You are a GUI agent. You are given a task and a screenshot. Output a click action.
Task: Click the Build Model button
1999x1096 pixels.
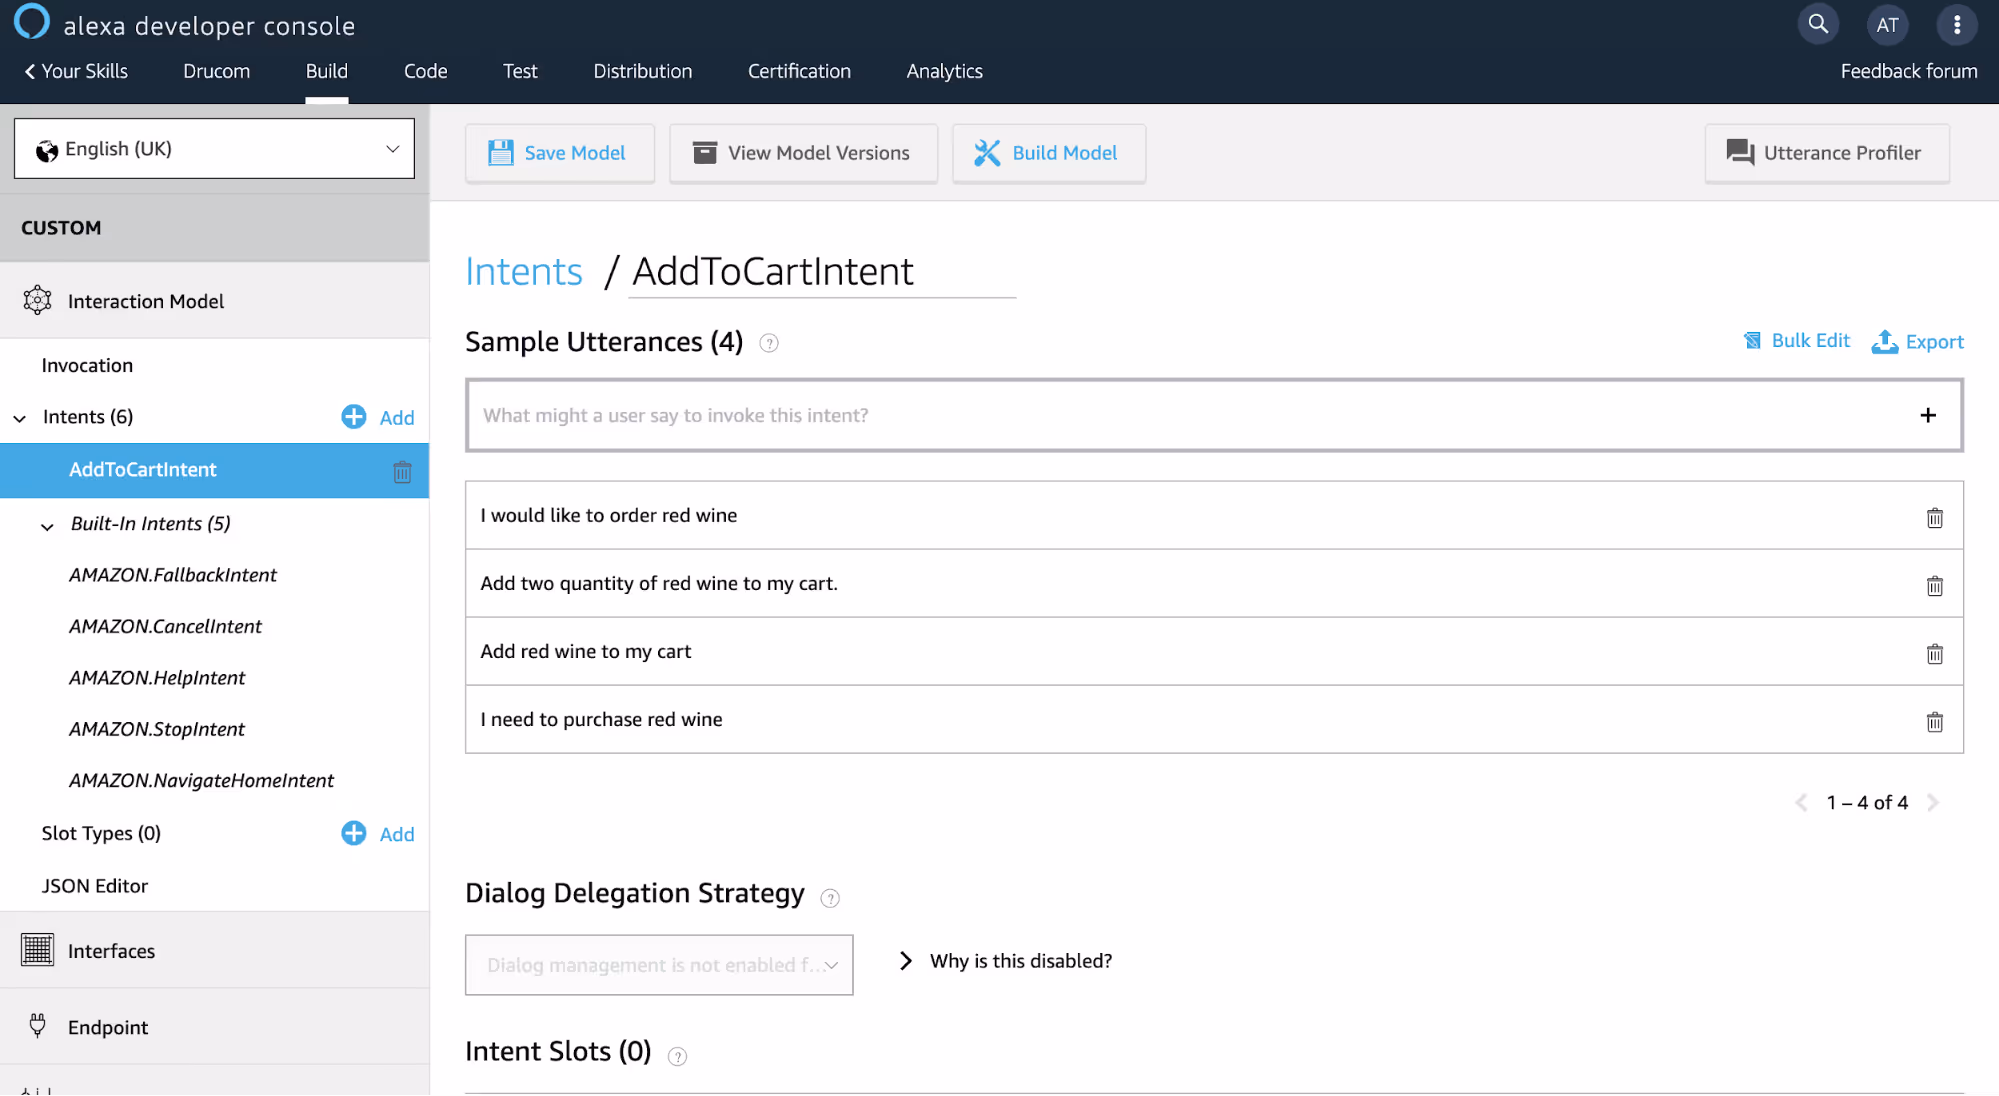[1049, 153]
